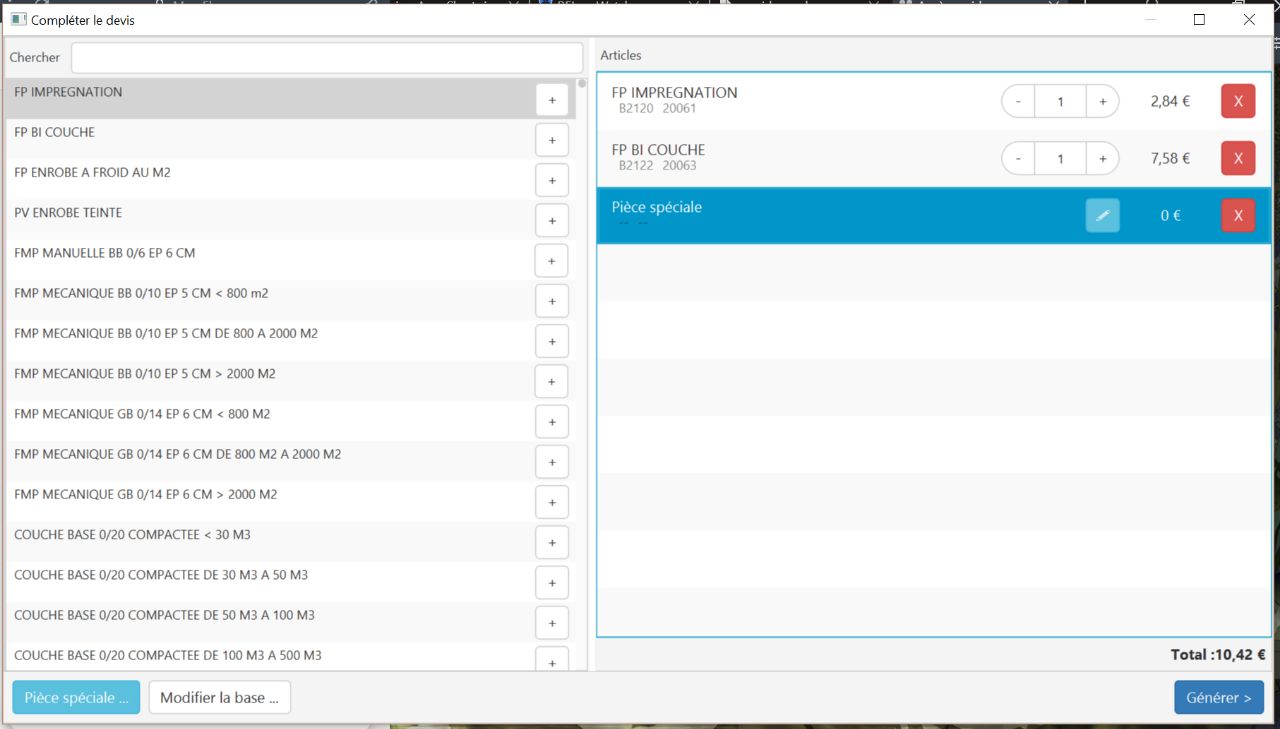The width and height of the screenshot is (1280, 729).
Task: Increase quantity of FP BI COUCHE article
Action: pyautogui.click(x=1102, y=158)
